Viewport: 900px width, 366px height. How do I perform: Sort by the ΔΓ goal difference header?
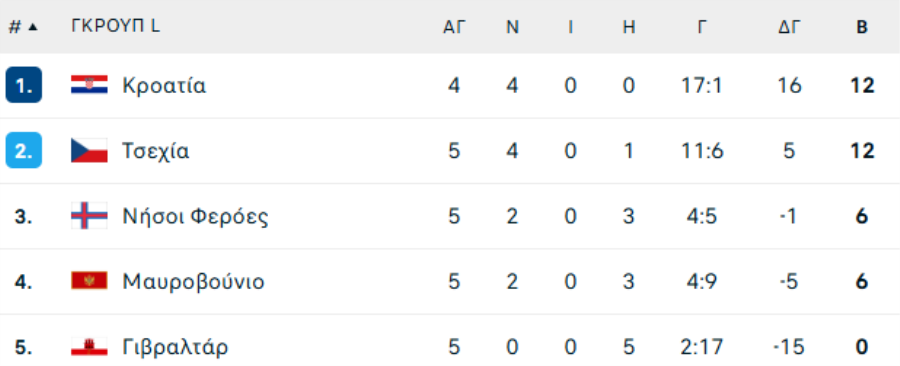click(789, 27)
